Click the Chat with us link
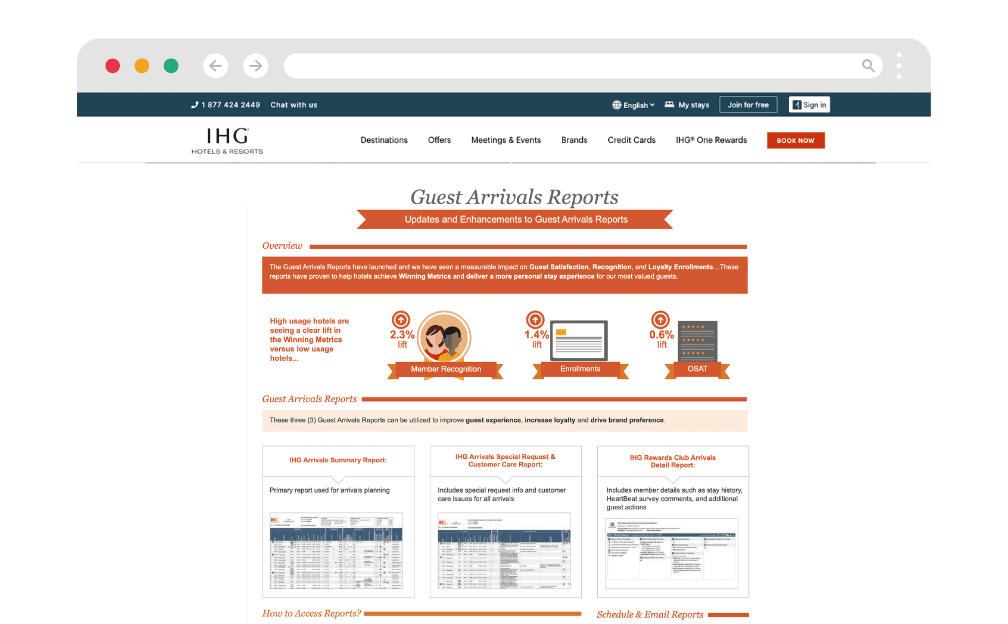1008x624 pixels. (x=294, y=105)
